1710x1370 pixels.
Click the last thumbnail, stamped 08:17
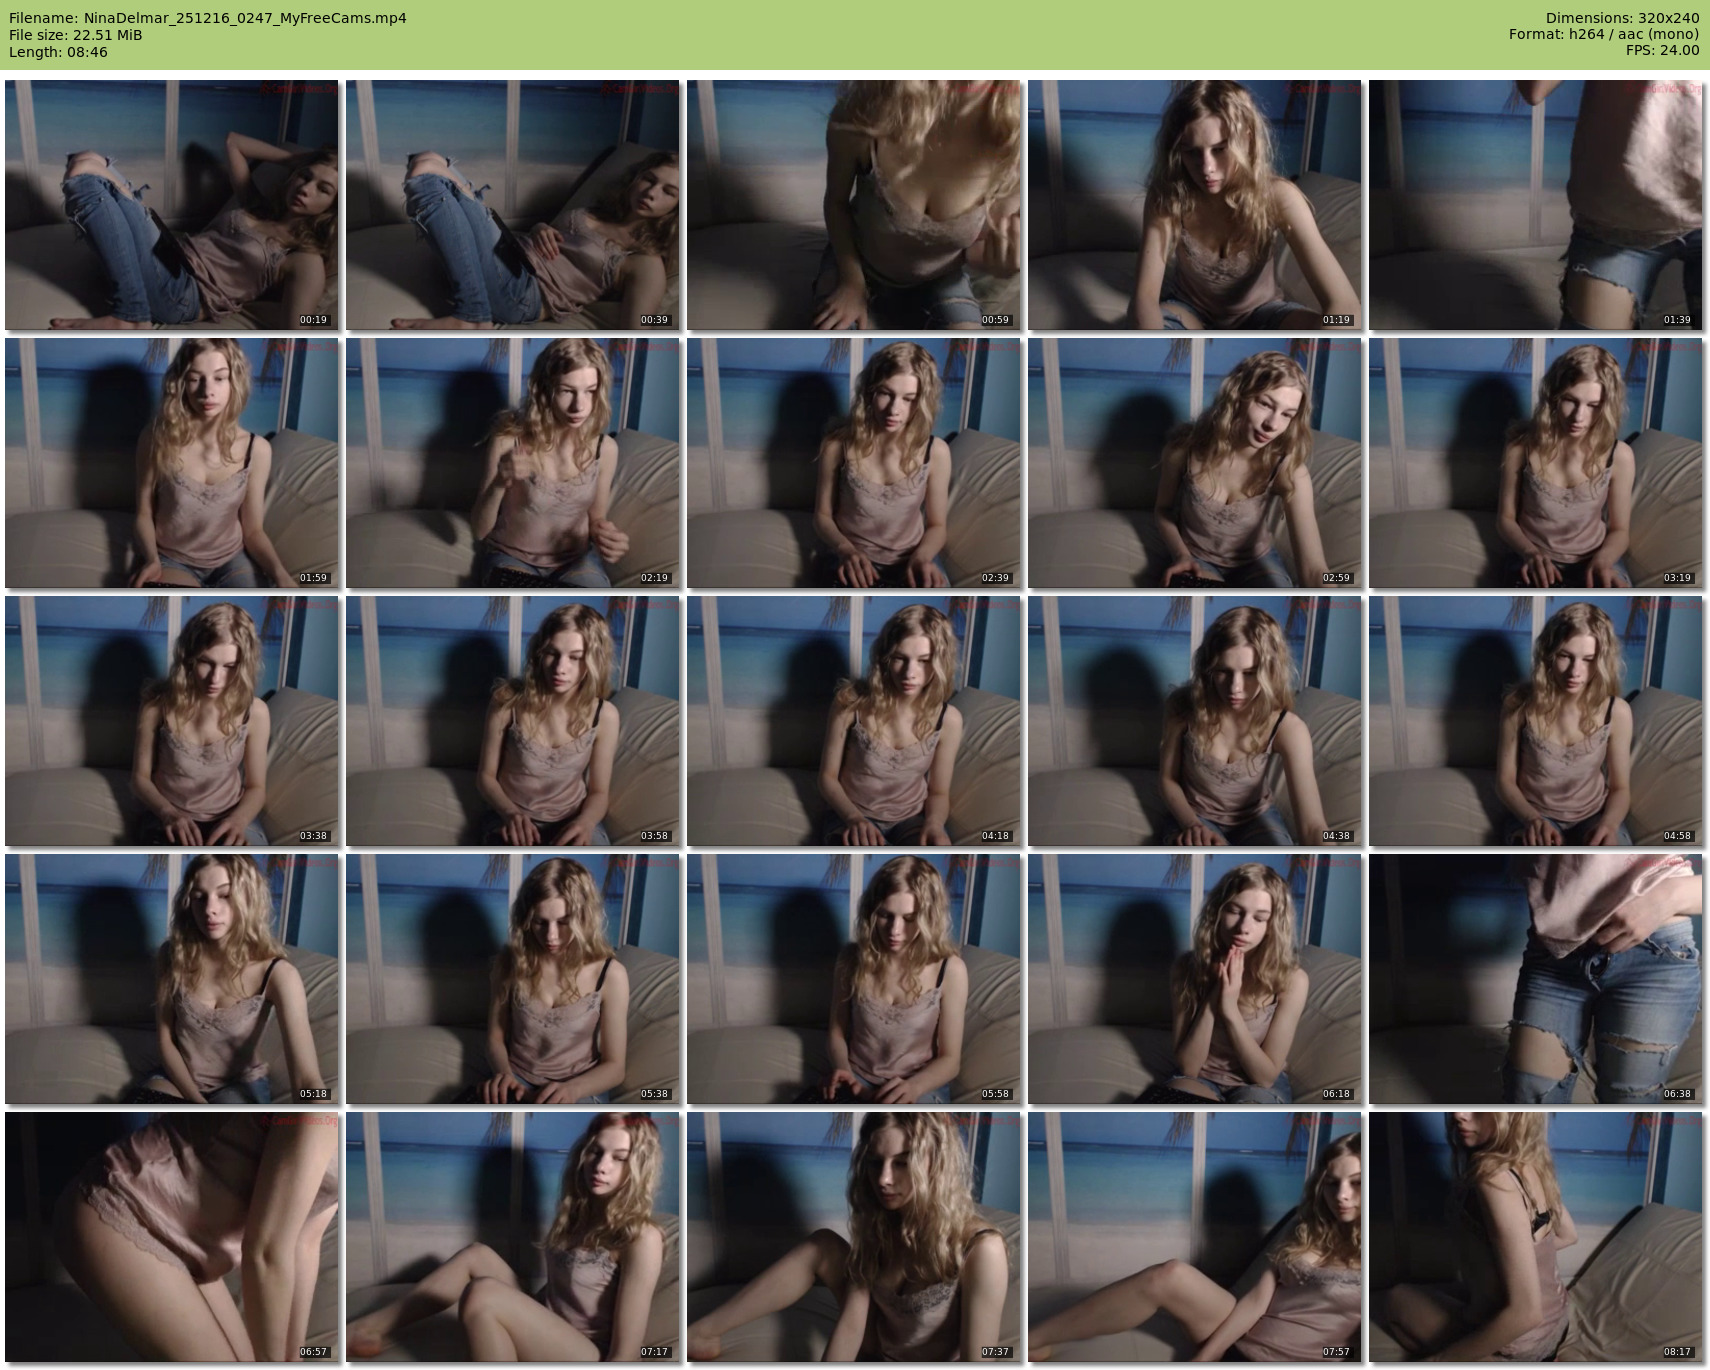1536,1237
